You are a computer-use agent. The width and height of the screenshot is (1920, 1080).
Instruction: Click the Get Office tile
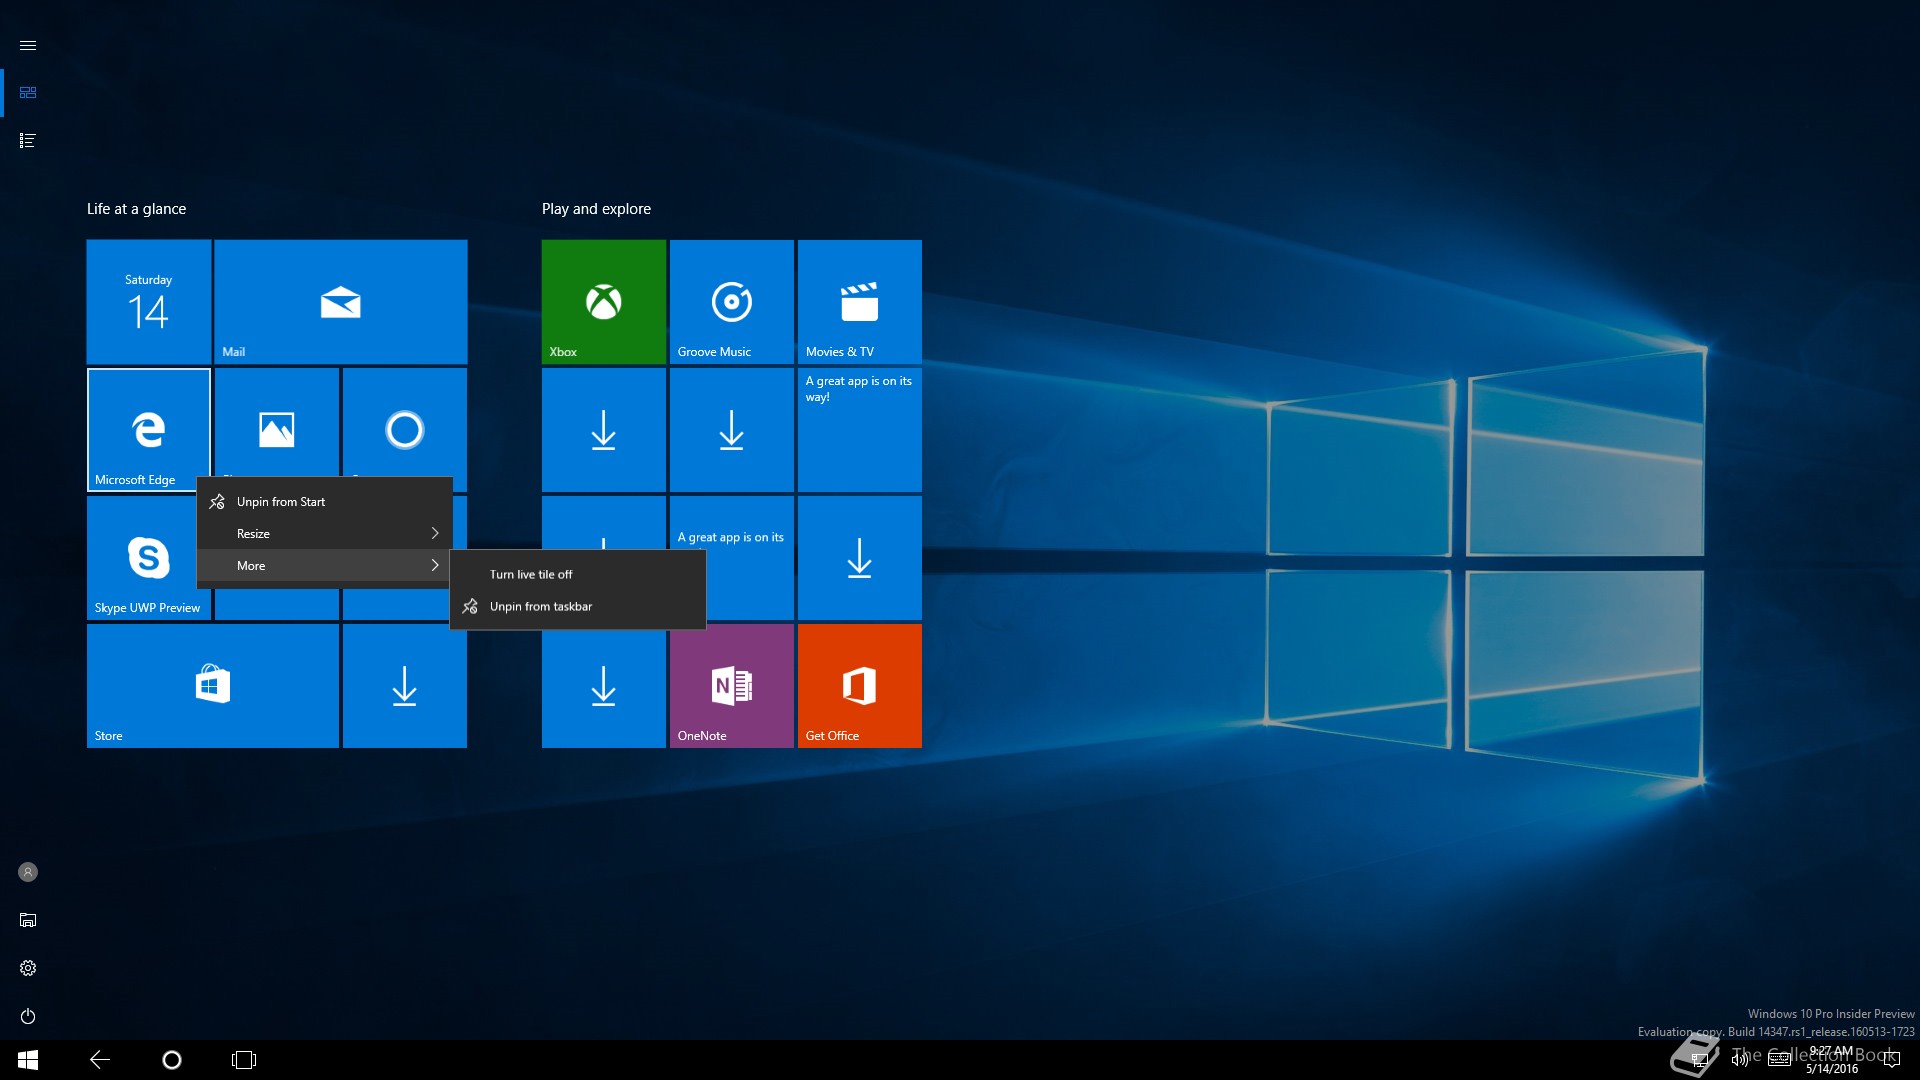(860, 686)
